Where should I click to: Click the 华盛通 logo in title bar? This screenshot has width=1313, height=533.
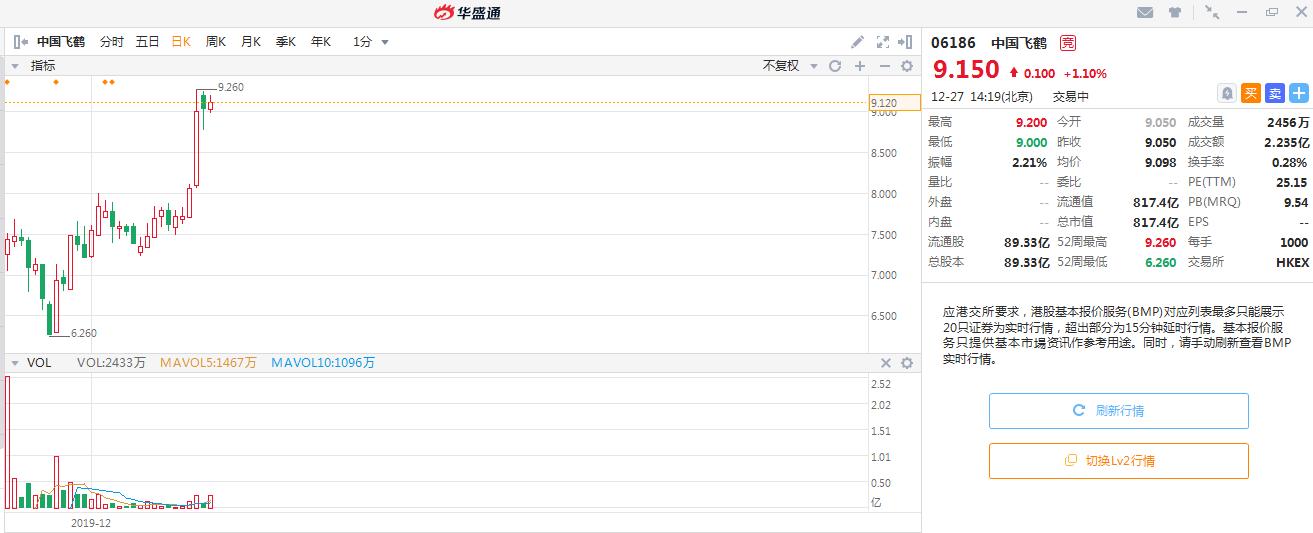467,12
